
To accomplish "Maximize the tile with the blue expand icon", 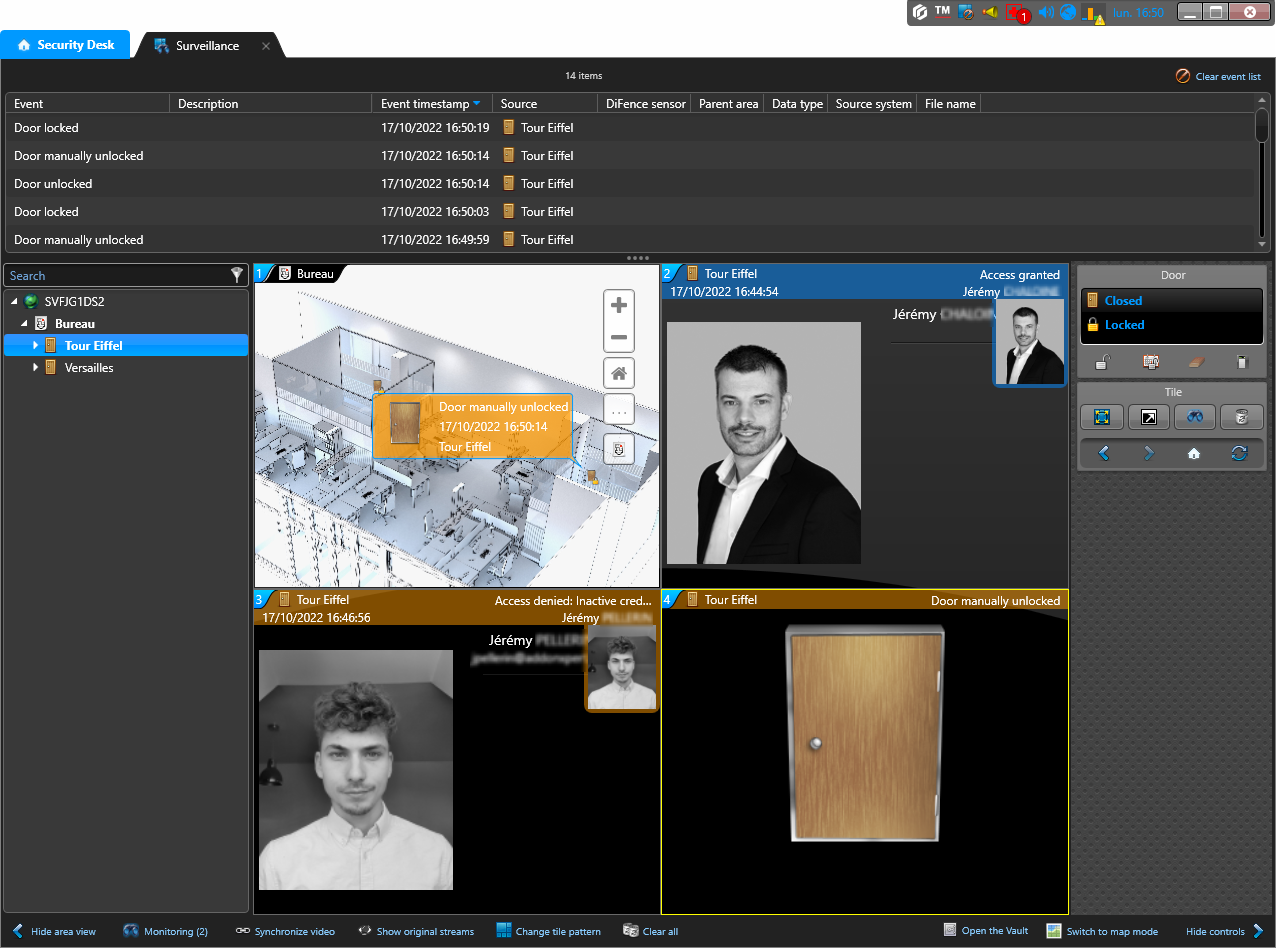I will pyautogui.click(x=1102, y=417).
